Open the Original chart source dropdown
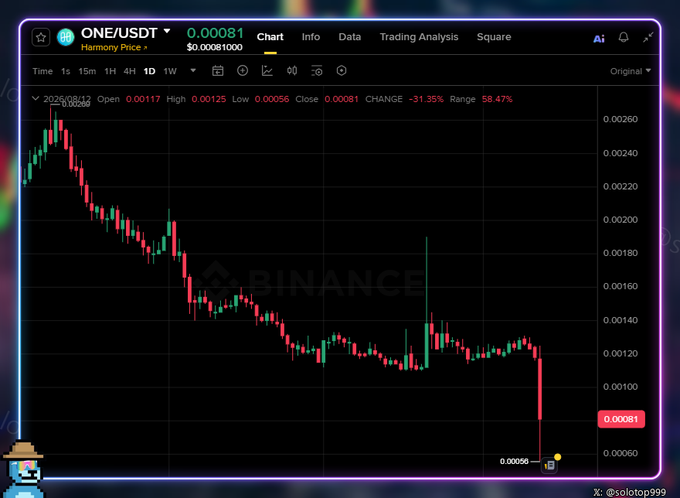The width and height of the screenshot is (680, 498). click(630, 71)
